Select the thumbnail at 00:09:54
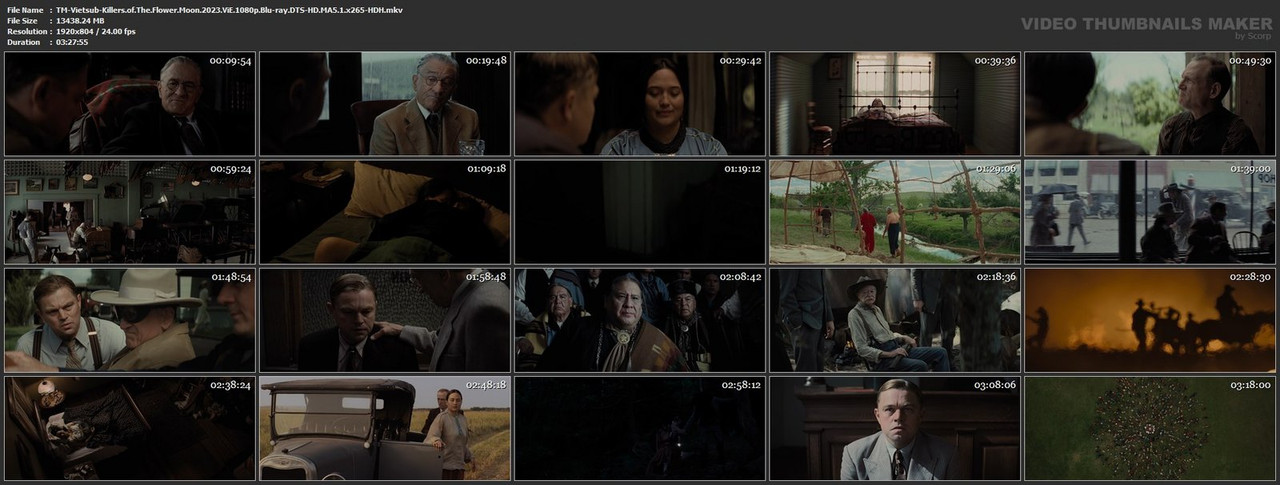Image resolution: width=1280 pixels, height=485 pixels. point(130,103)
